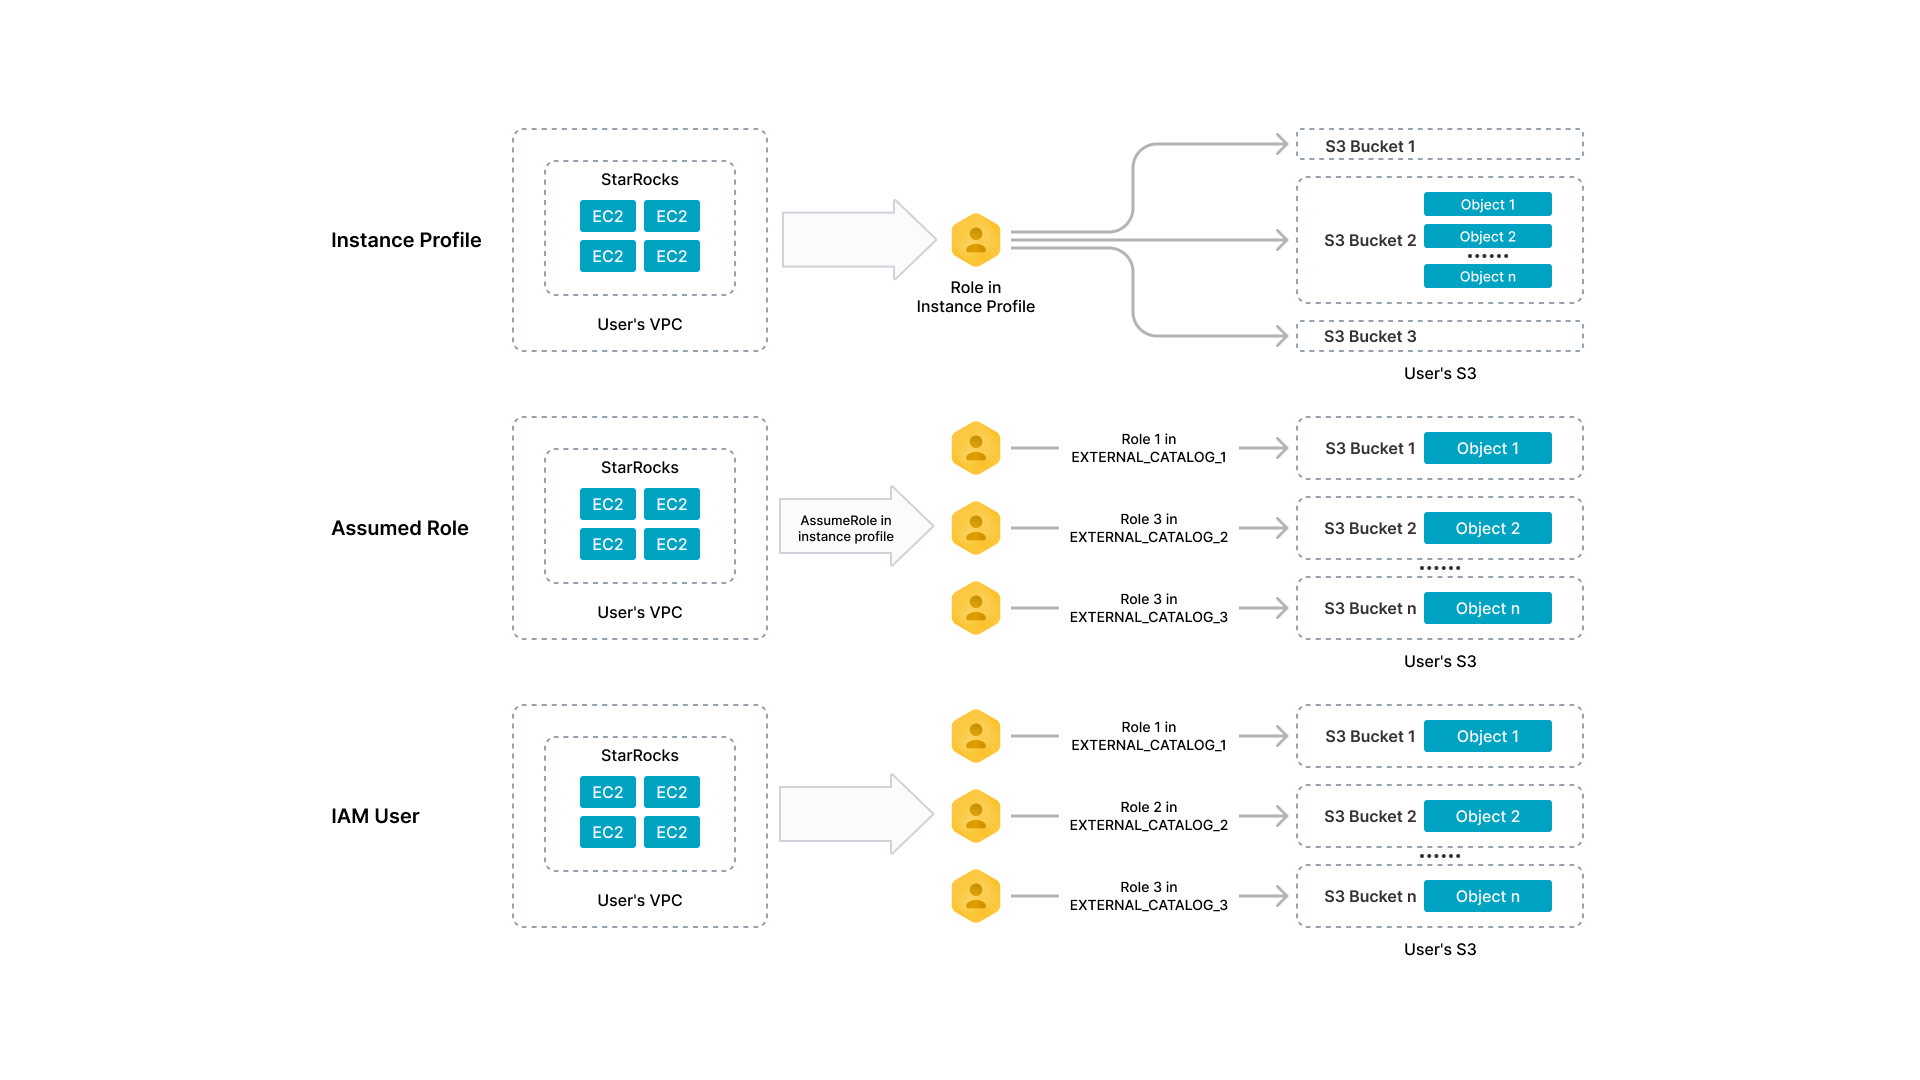This screenshot has height=1080, width=1920.
Task: Select S3 Bucket 3 box in Instance Profile row
Action: click(x=1439, y=336)
